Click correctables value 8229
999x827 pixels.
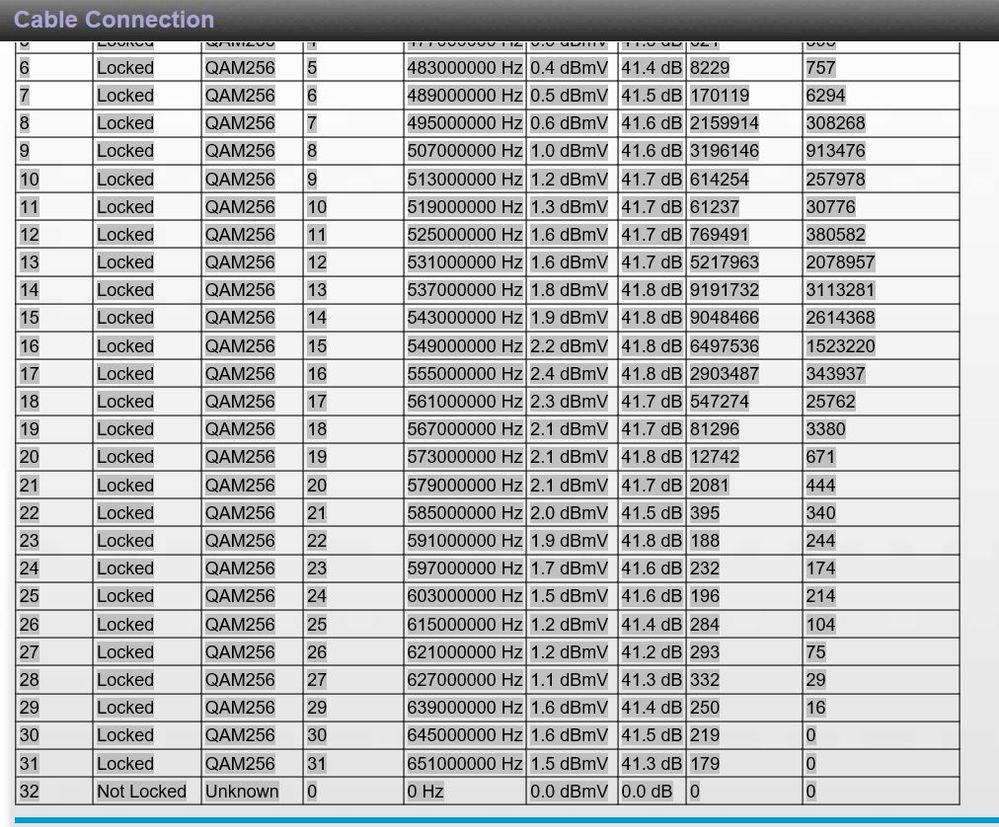(x=710, y=68)
